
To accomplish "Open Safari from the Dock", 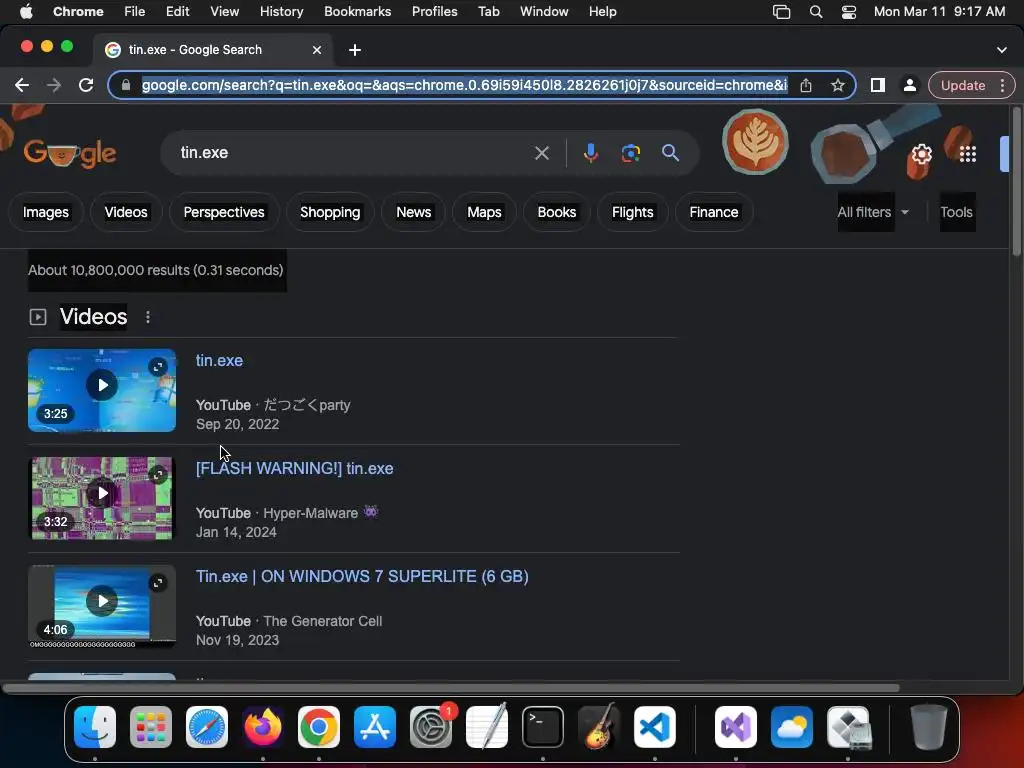I will (207, 727).
